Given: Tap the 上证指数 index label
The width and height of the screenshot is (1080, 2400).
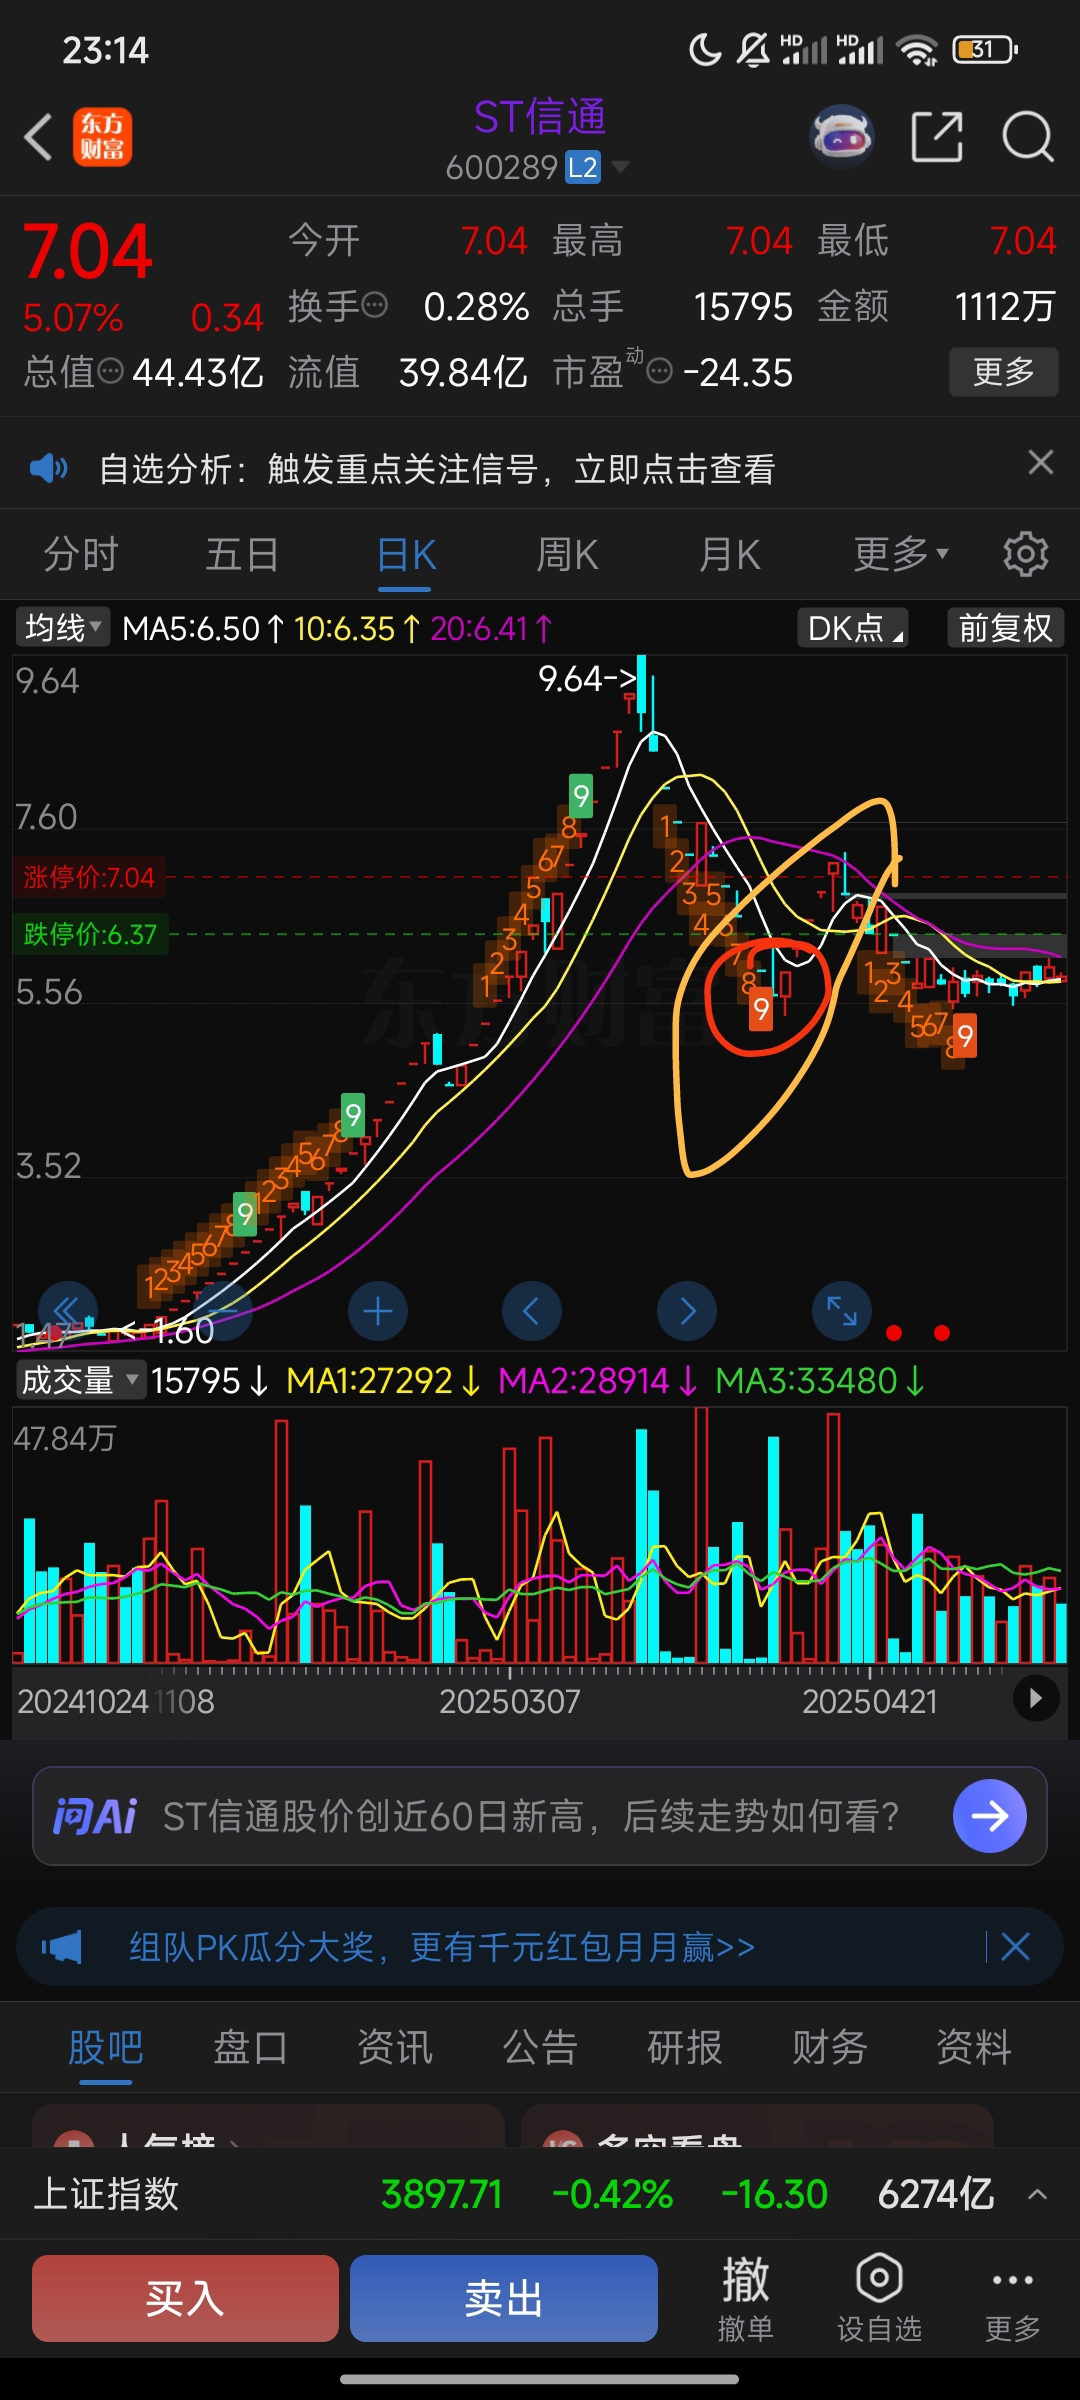Looking at the screenshot, I should [106, 2194].
